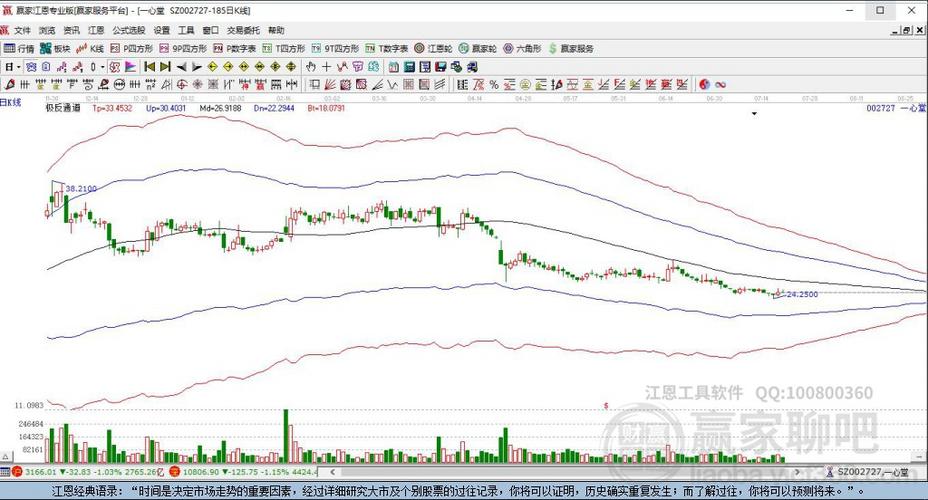Click the yin-yang red circle icon
The width and height of the screenshot is (928, 500).
click(x=704, y=85)
